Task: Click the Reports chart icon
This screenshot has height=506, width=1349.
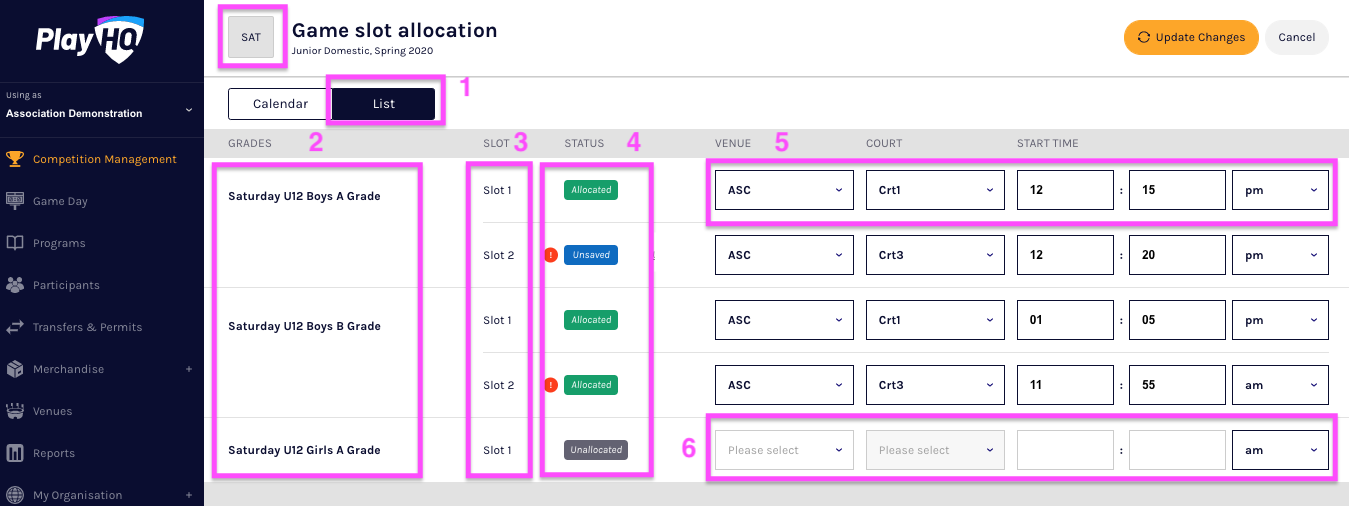Action: pyautogui.click(x=15, y=453)
